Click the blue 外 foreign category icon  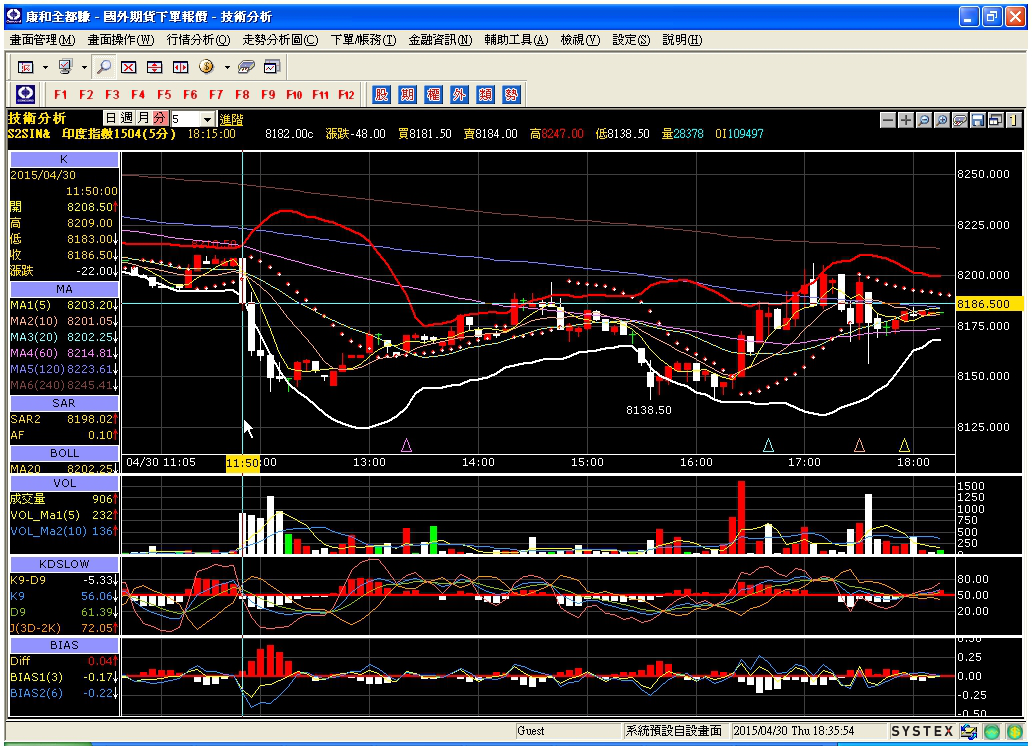(x=459, y=94)
